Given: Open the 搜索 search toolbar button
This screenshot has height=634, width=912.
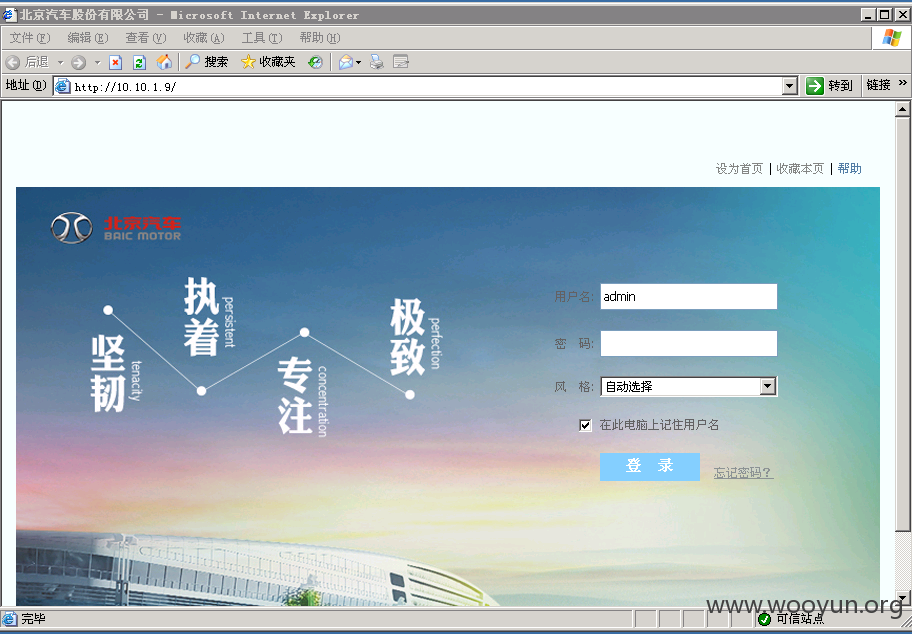Looking at the screenshot, I should [x=207, y=62].
